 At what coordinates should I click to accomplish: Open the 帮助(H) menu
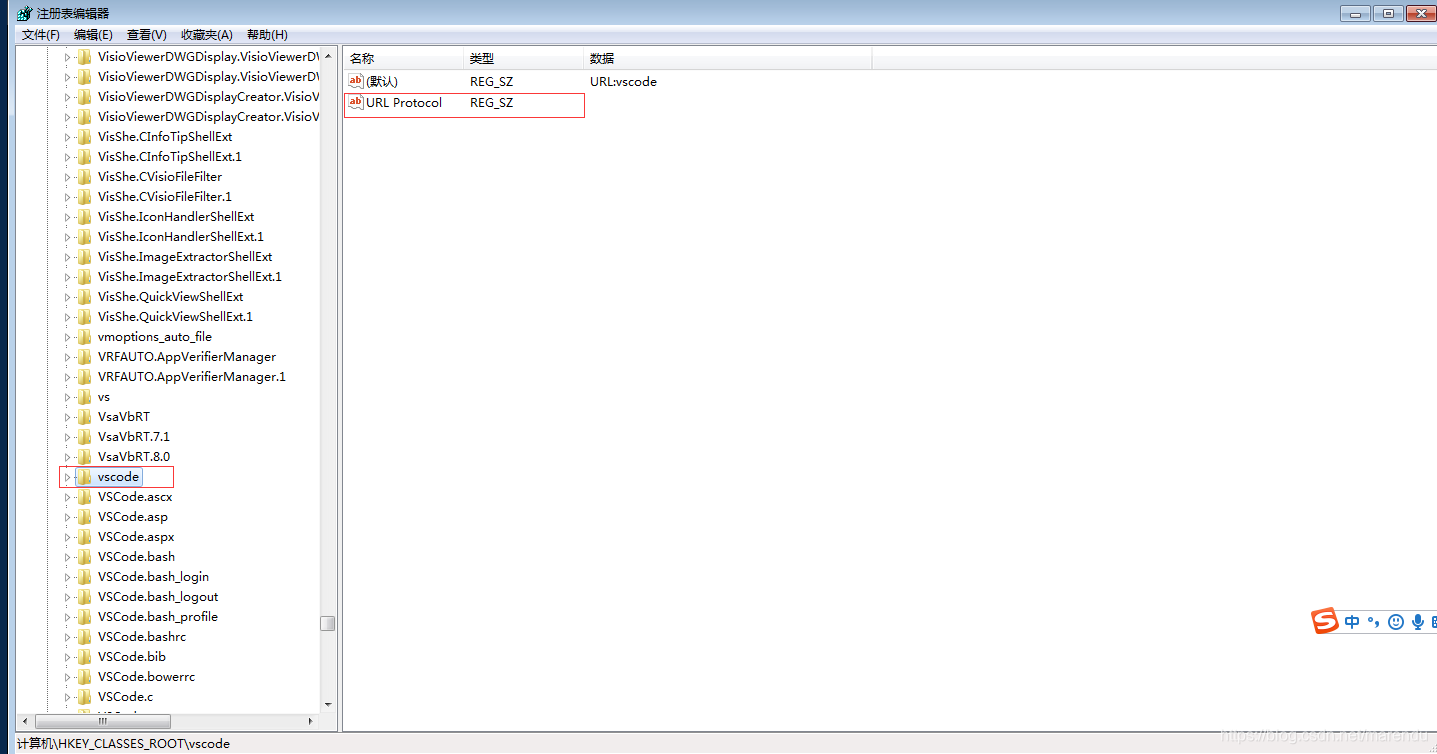(267, 35)
